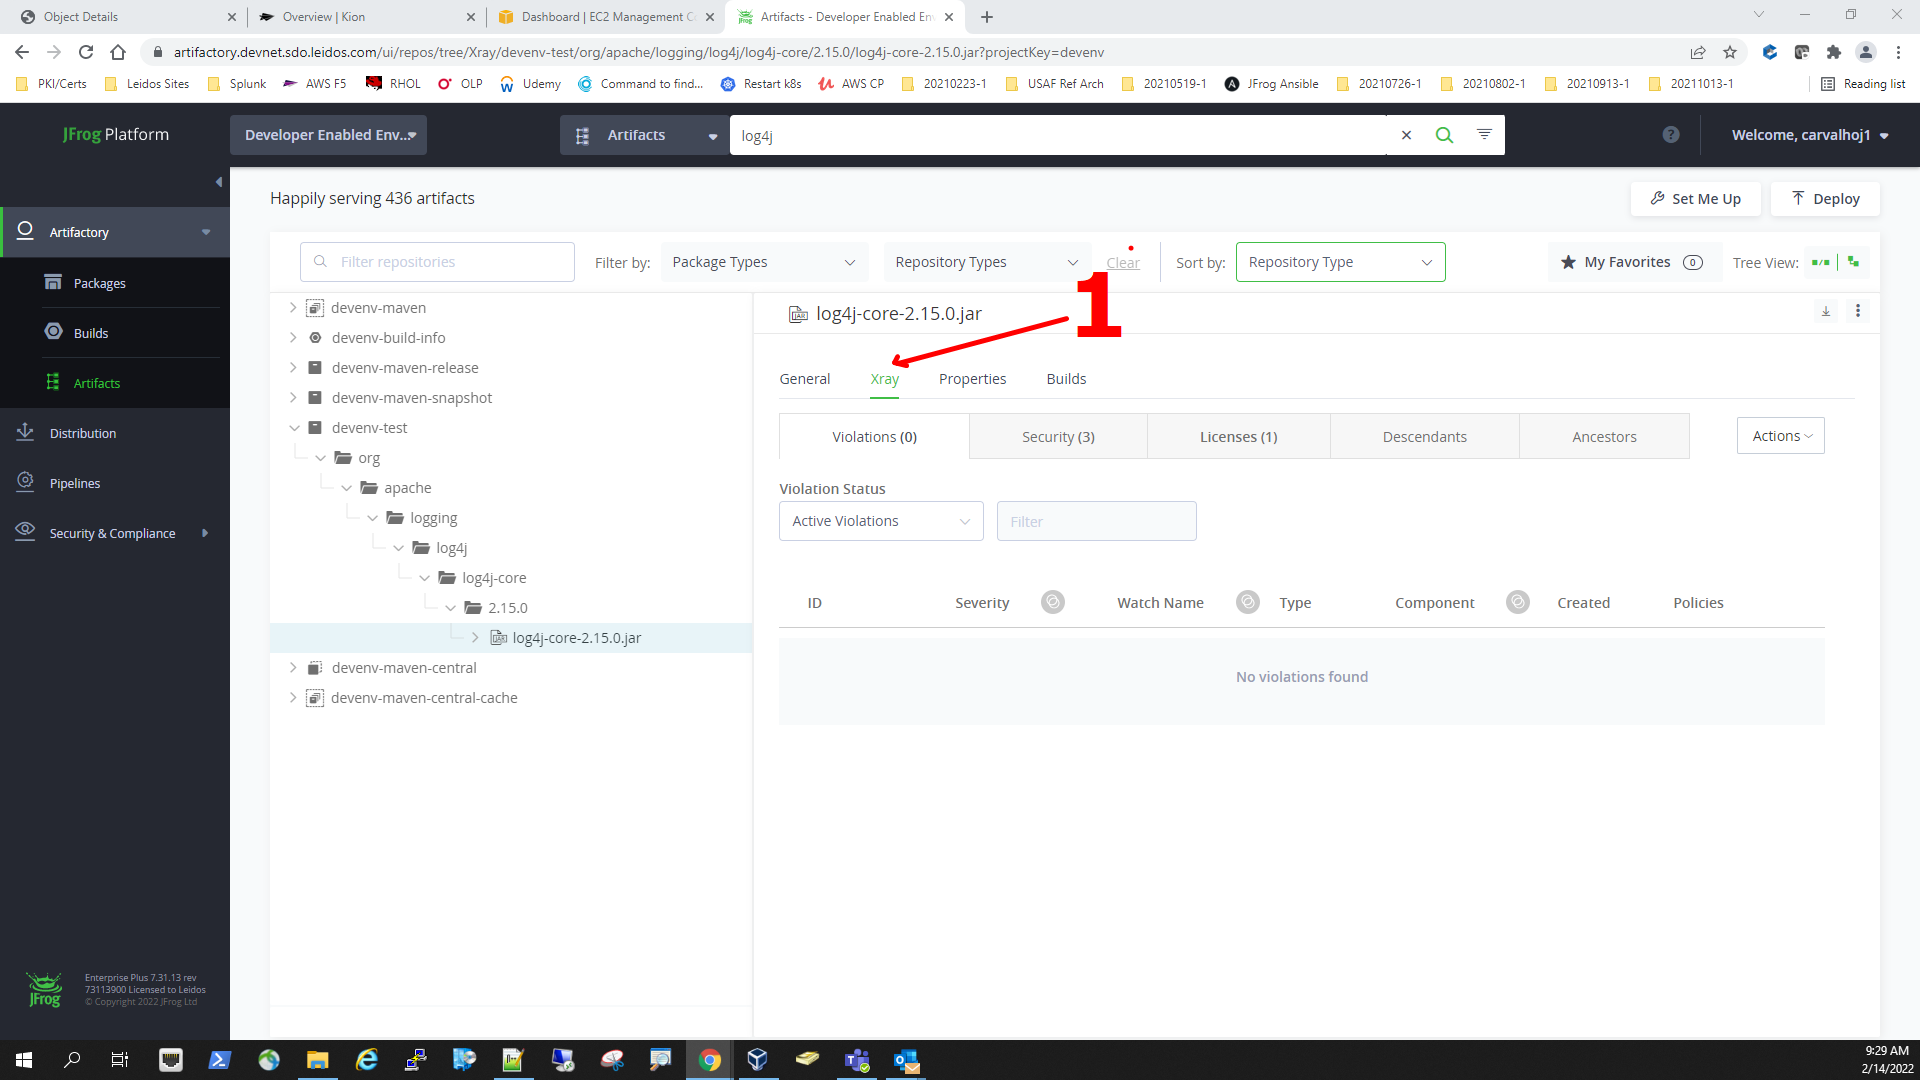The height and width of the screenshot is (1080, 1920).
Task: Expand the devenv-maven repository
Action: tap(293, 308)
